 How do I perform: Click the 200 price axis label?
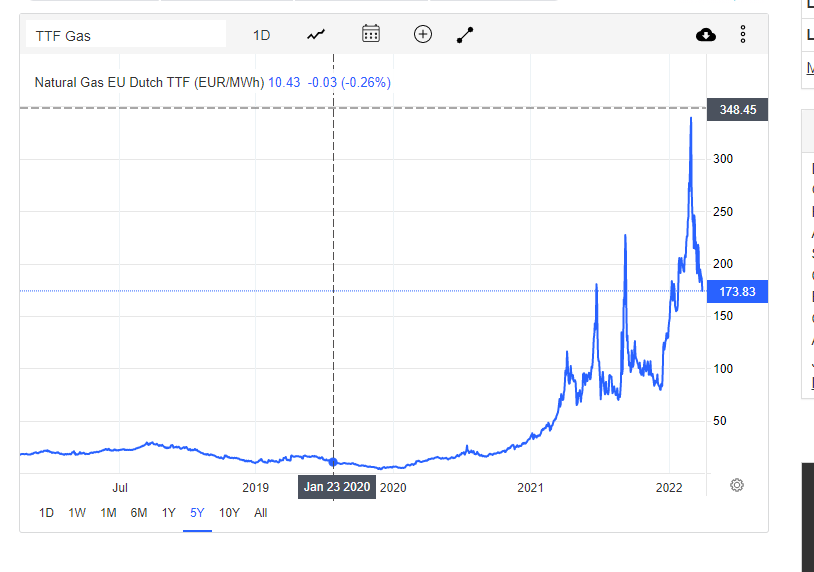point(723,264)
